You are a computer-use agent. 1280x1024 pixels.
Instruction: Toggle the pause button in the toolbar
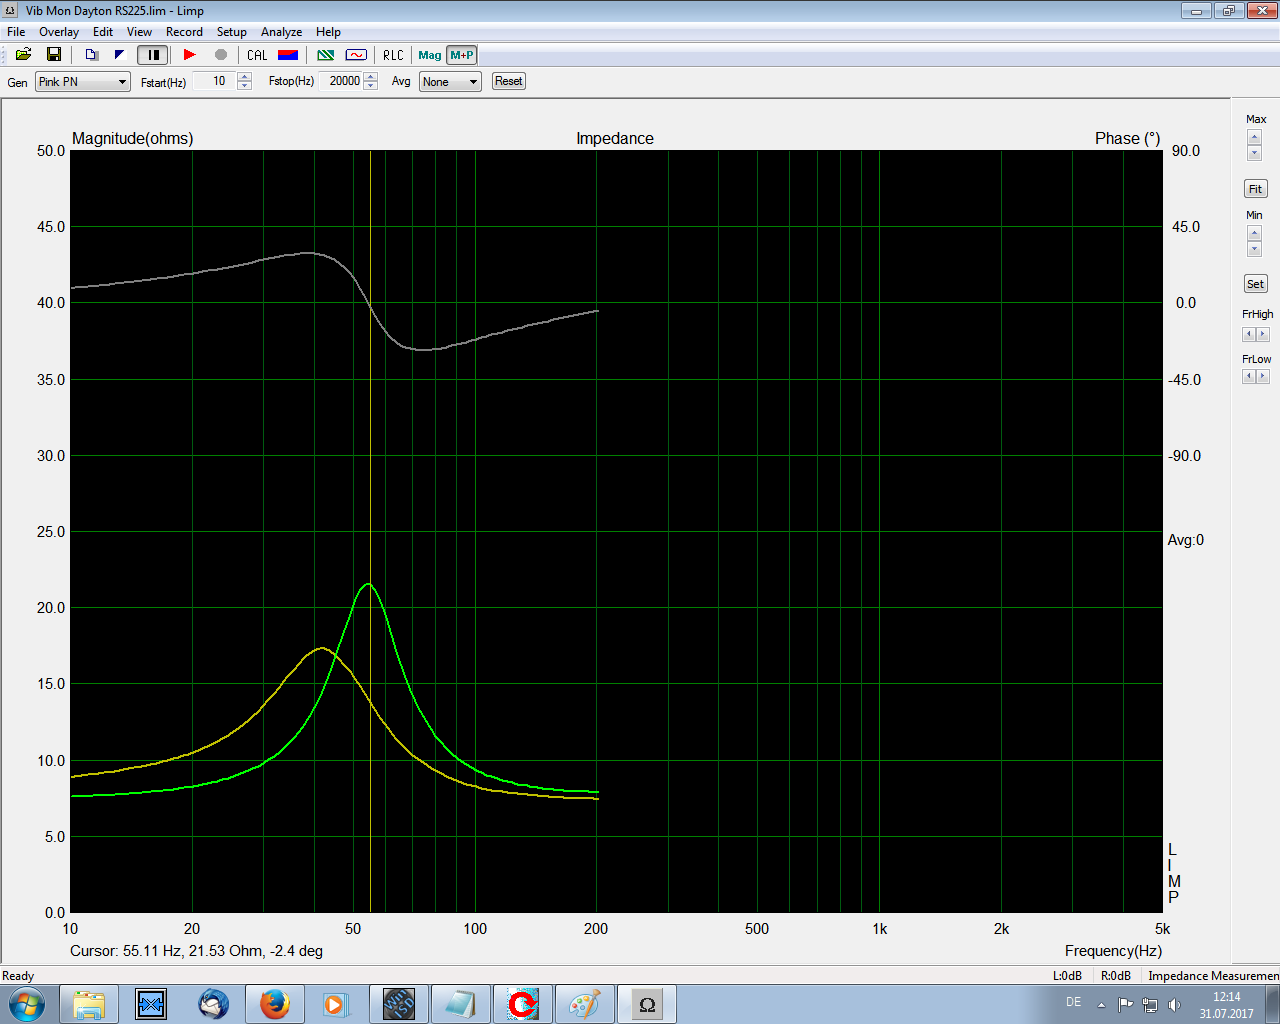click(x=153, y=55)
